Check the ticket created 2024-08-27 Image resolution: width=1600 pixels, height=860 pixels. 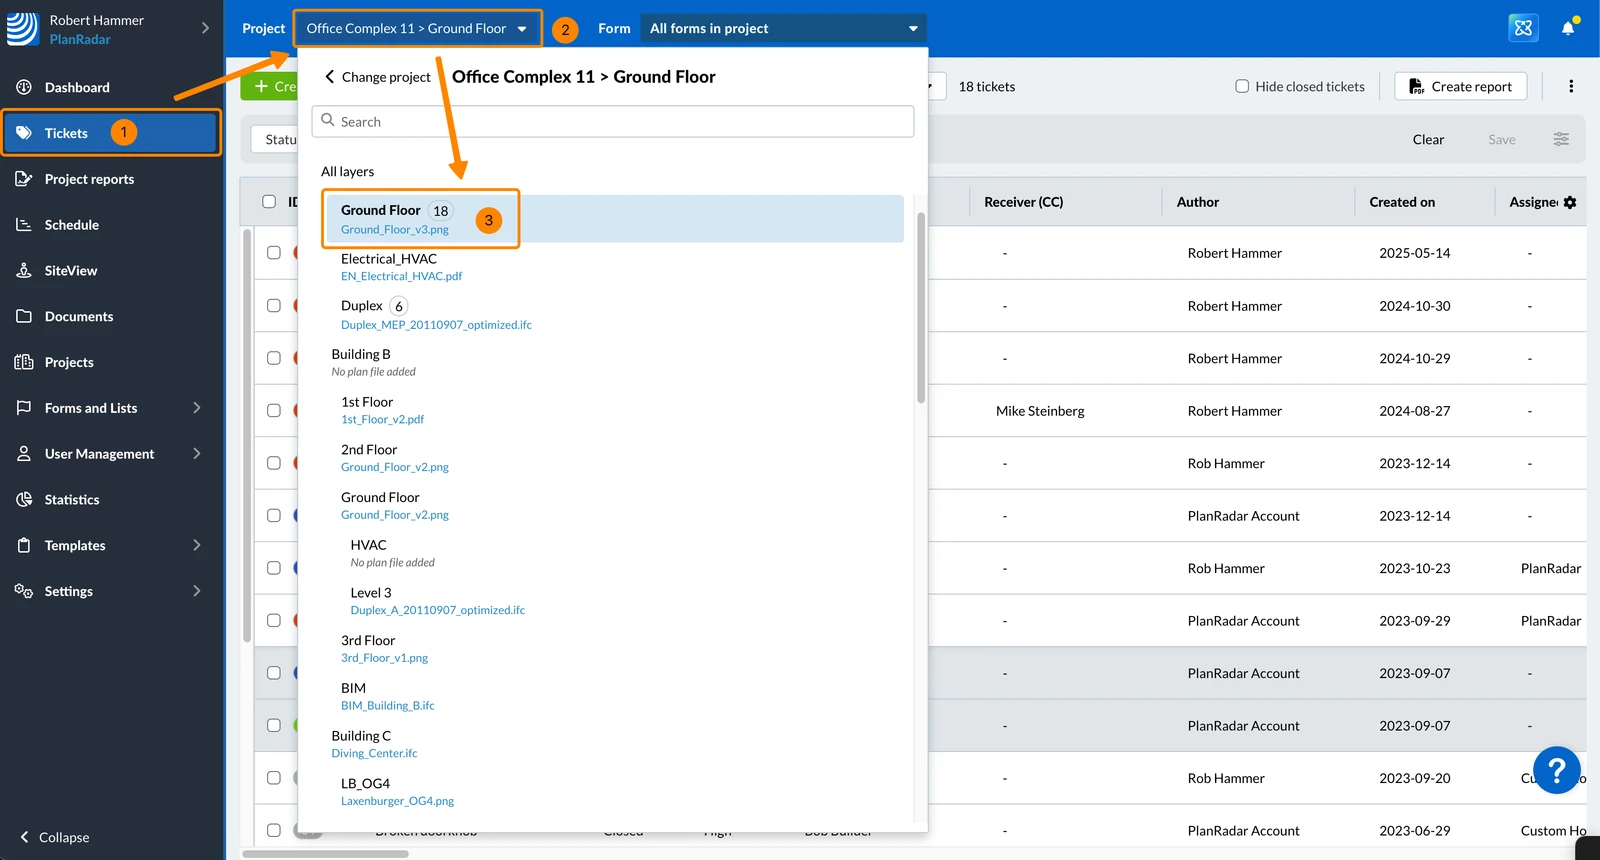pyautogui.click(x=274, y=410)
